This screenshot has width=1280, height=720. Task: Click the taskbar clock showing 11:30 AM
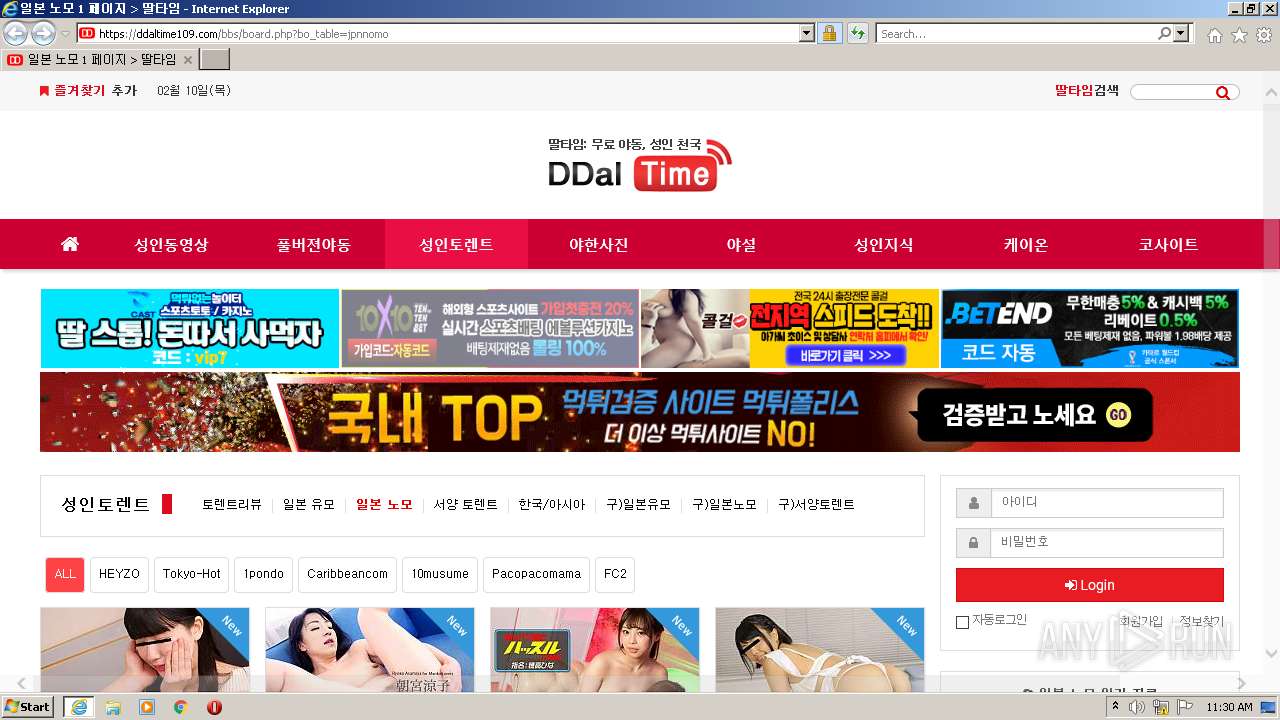pos(1229,707)
